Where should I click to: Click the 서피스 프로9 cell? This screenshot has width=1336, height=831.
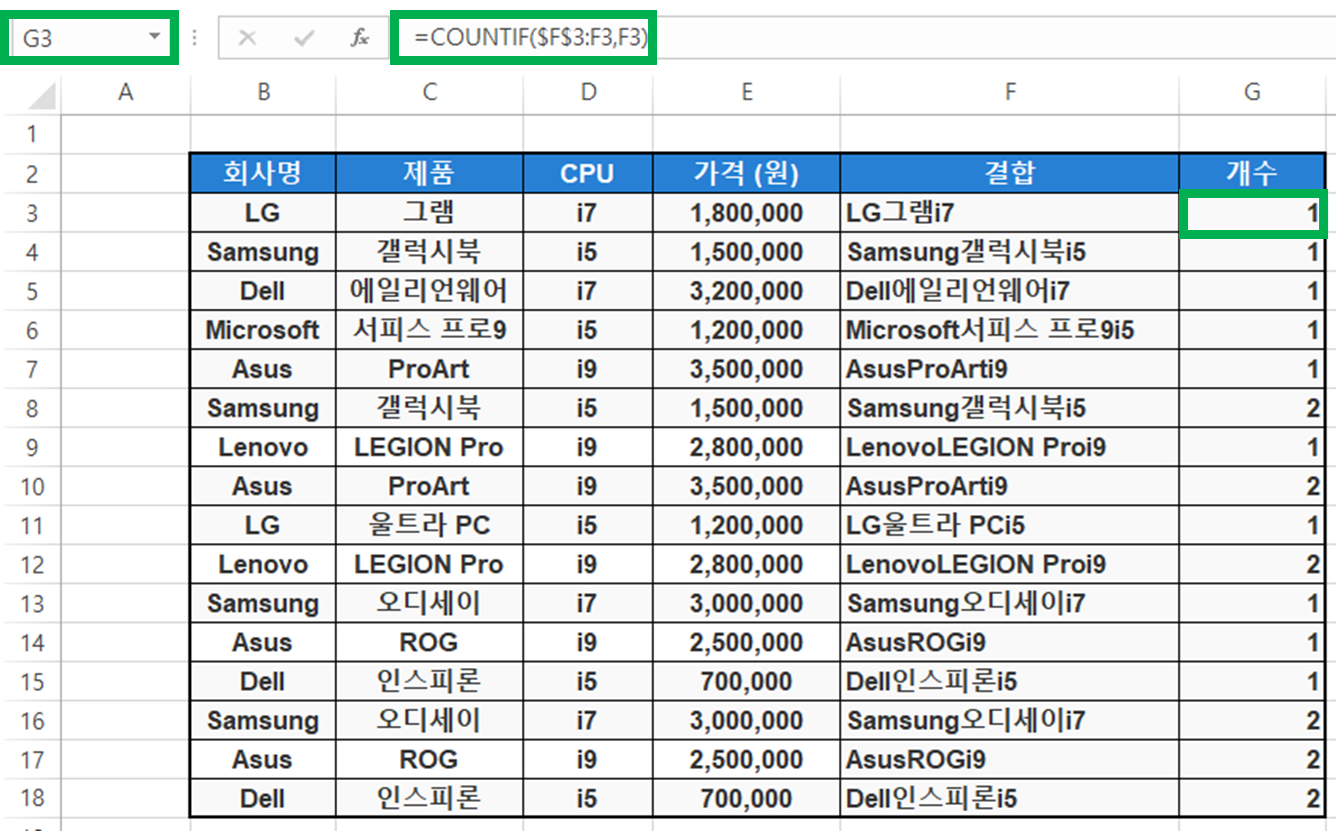(x=430, y=330)
